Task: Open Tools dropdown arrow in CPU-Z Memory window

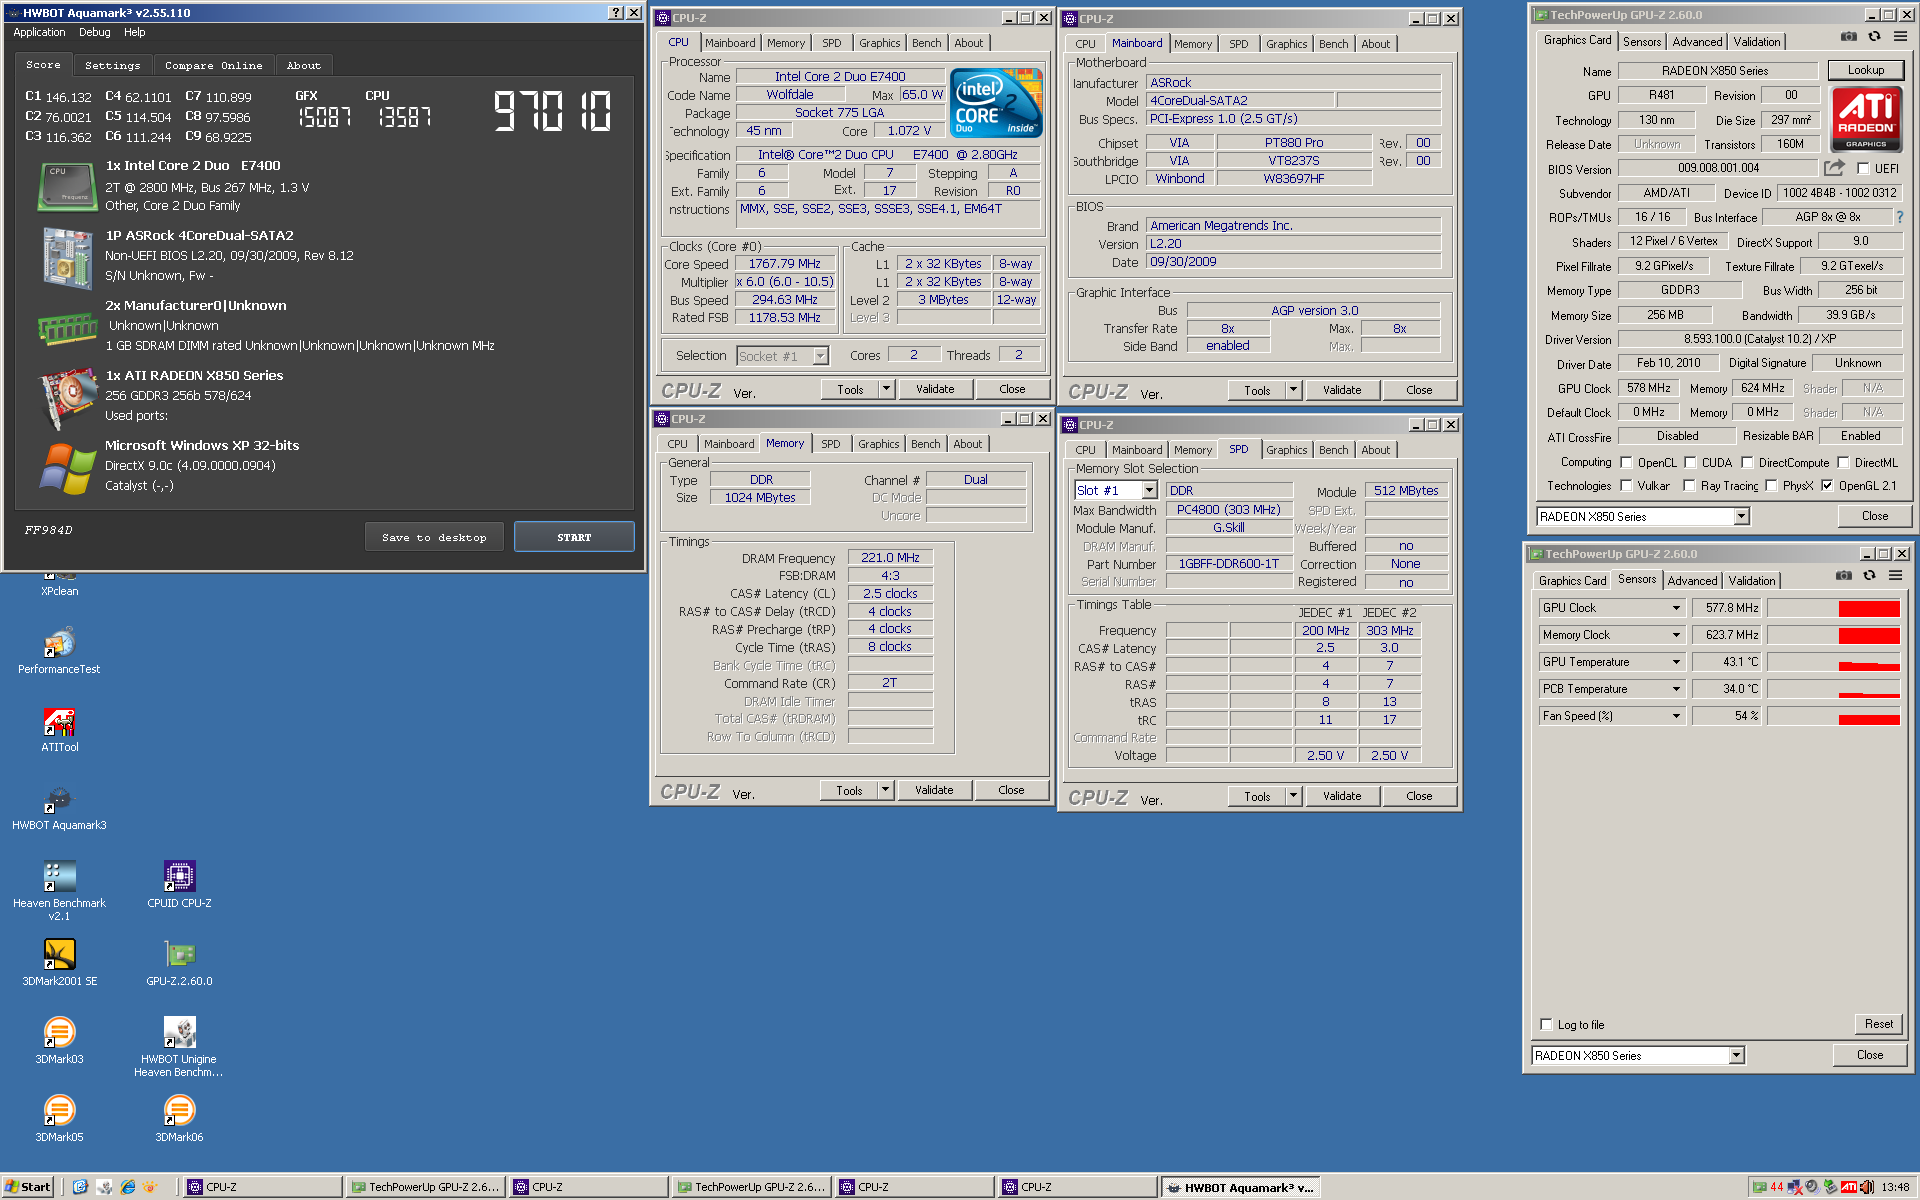Action: pos(885,790)
